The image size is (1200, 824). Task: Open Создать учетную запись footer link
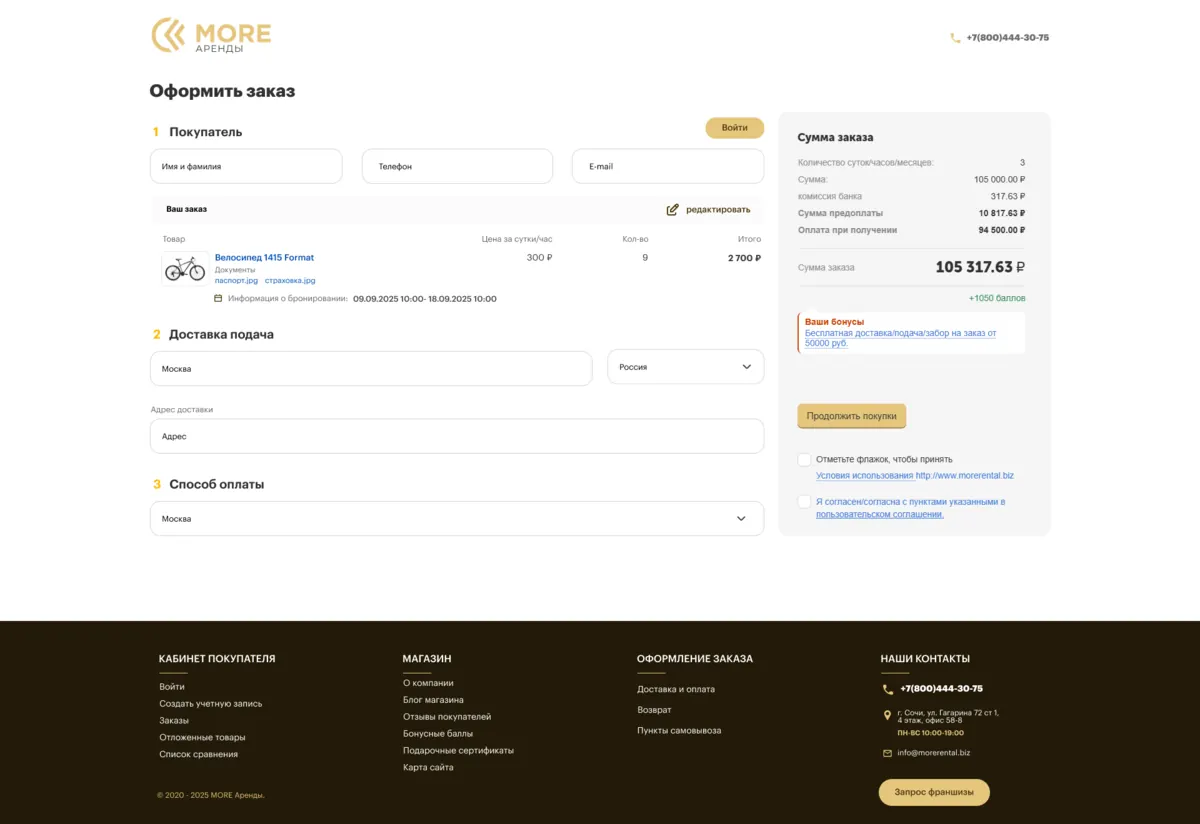pyautogui.click(x=211, y=704)
